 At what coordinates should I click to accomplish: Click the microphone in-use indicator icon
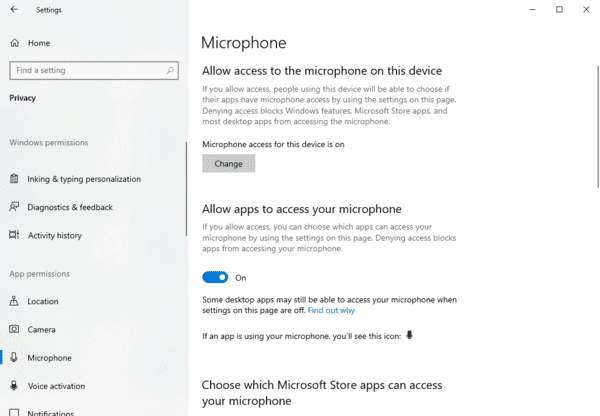409,335
